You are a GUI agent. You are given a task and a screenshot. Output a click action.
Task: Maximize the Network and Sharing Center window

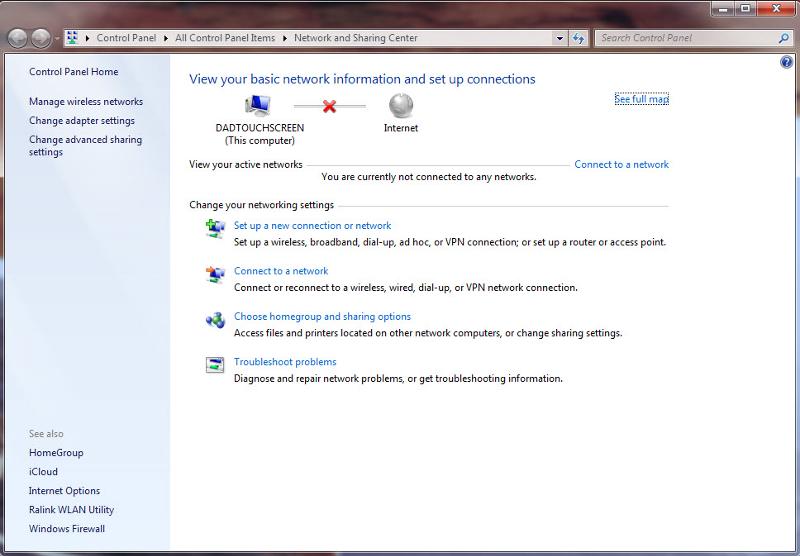745,9
